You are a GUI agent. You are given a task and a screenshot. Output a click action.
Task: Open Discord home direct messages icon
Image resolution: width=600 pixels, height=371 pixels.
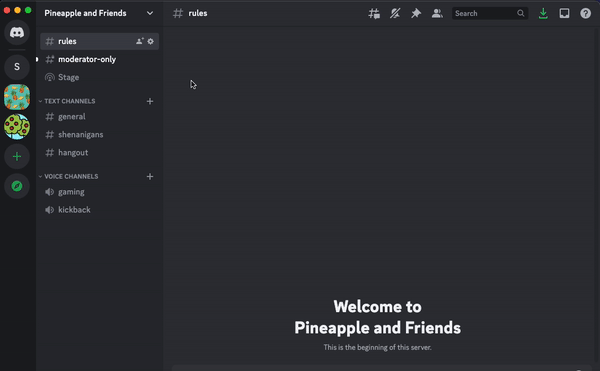pos(17,33)
